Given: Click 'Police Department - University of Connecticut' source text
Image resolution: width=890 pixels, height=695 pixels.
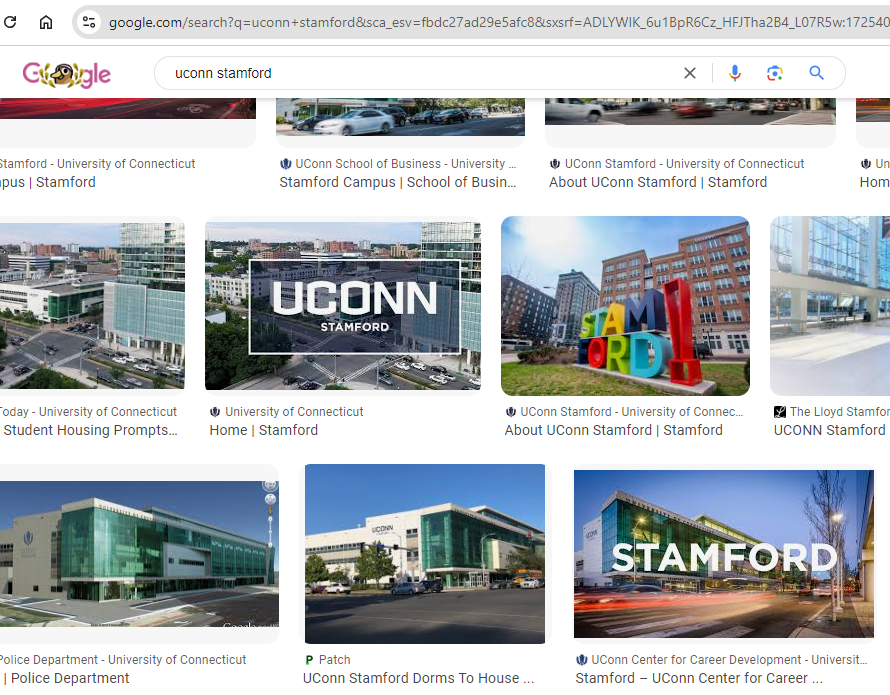Looking at the screenshot, I should point(122,660).
